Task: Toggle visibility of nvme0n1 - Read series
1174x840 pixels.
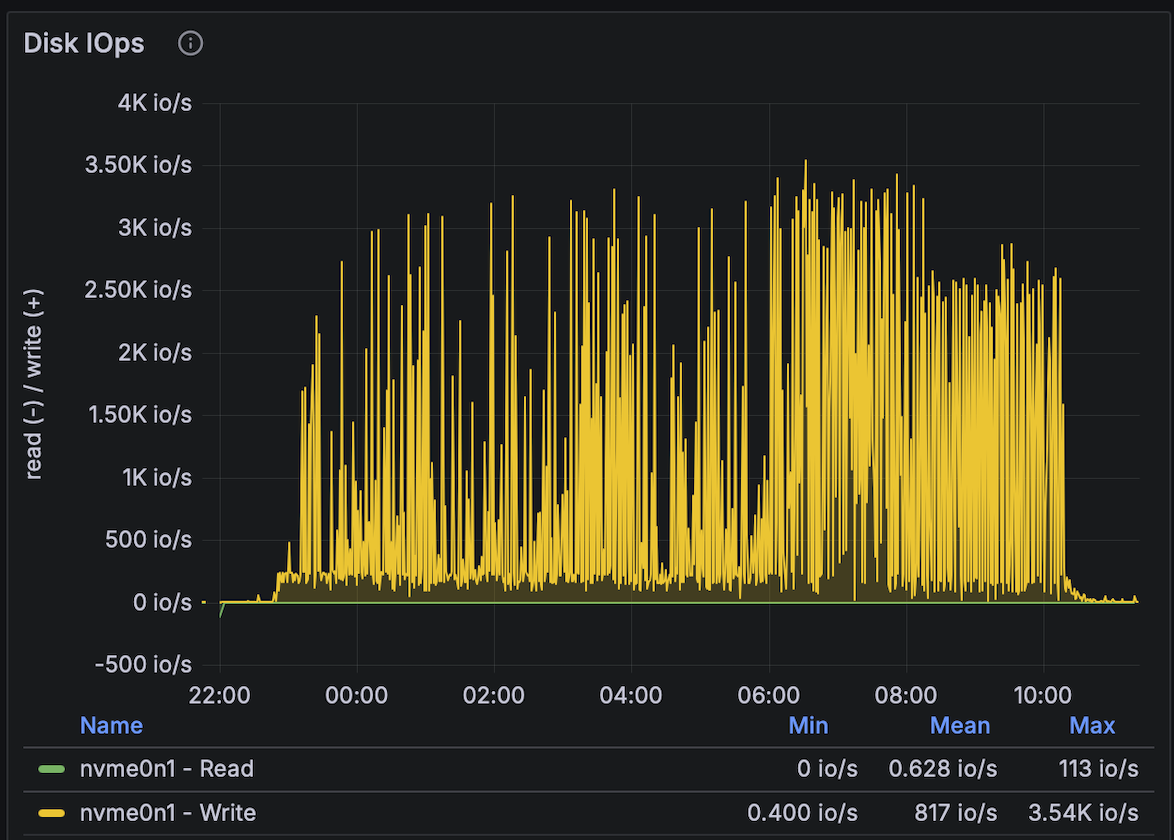Action: pos(166,769)
